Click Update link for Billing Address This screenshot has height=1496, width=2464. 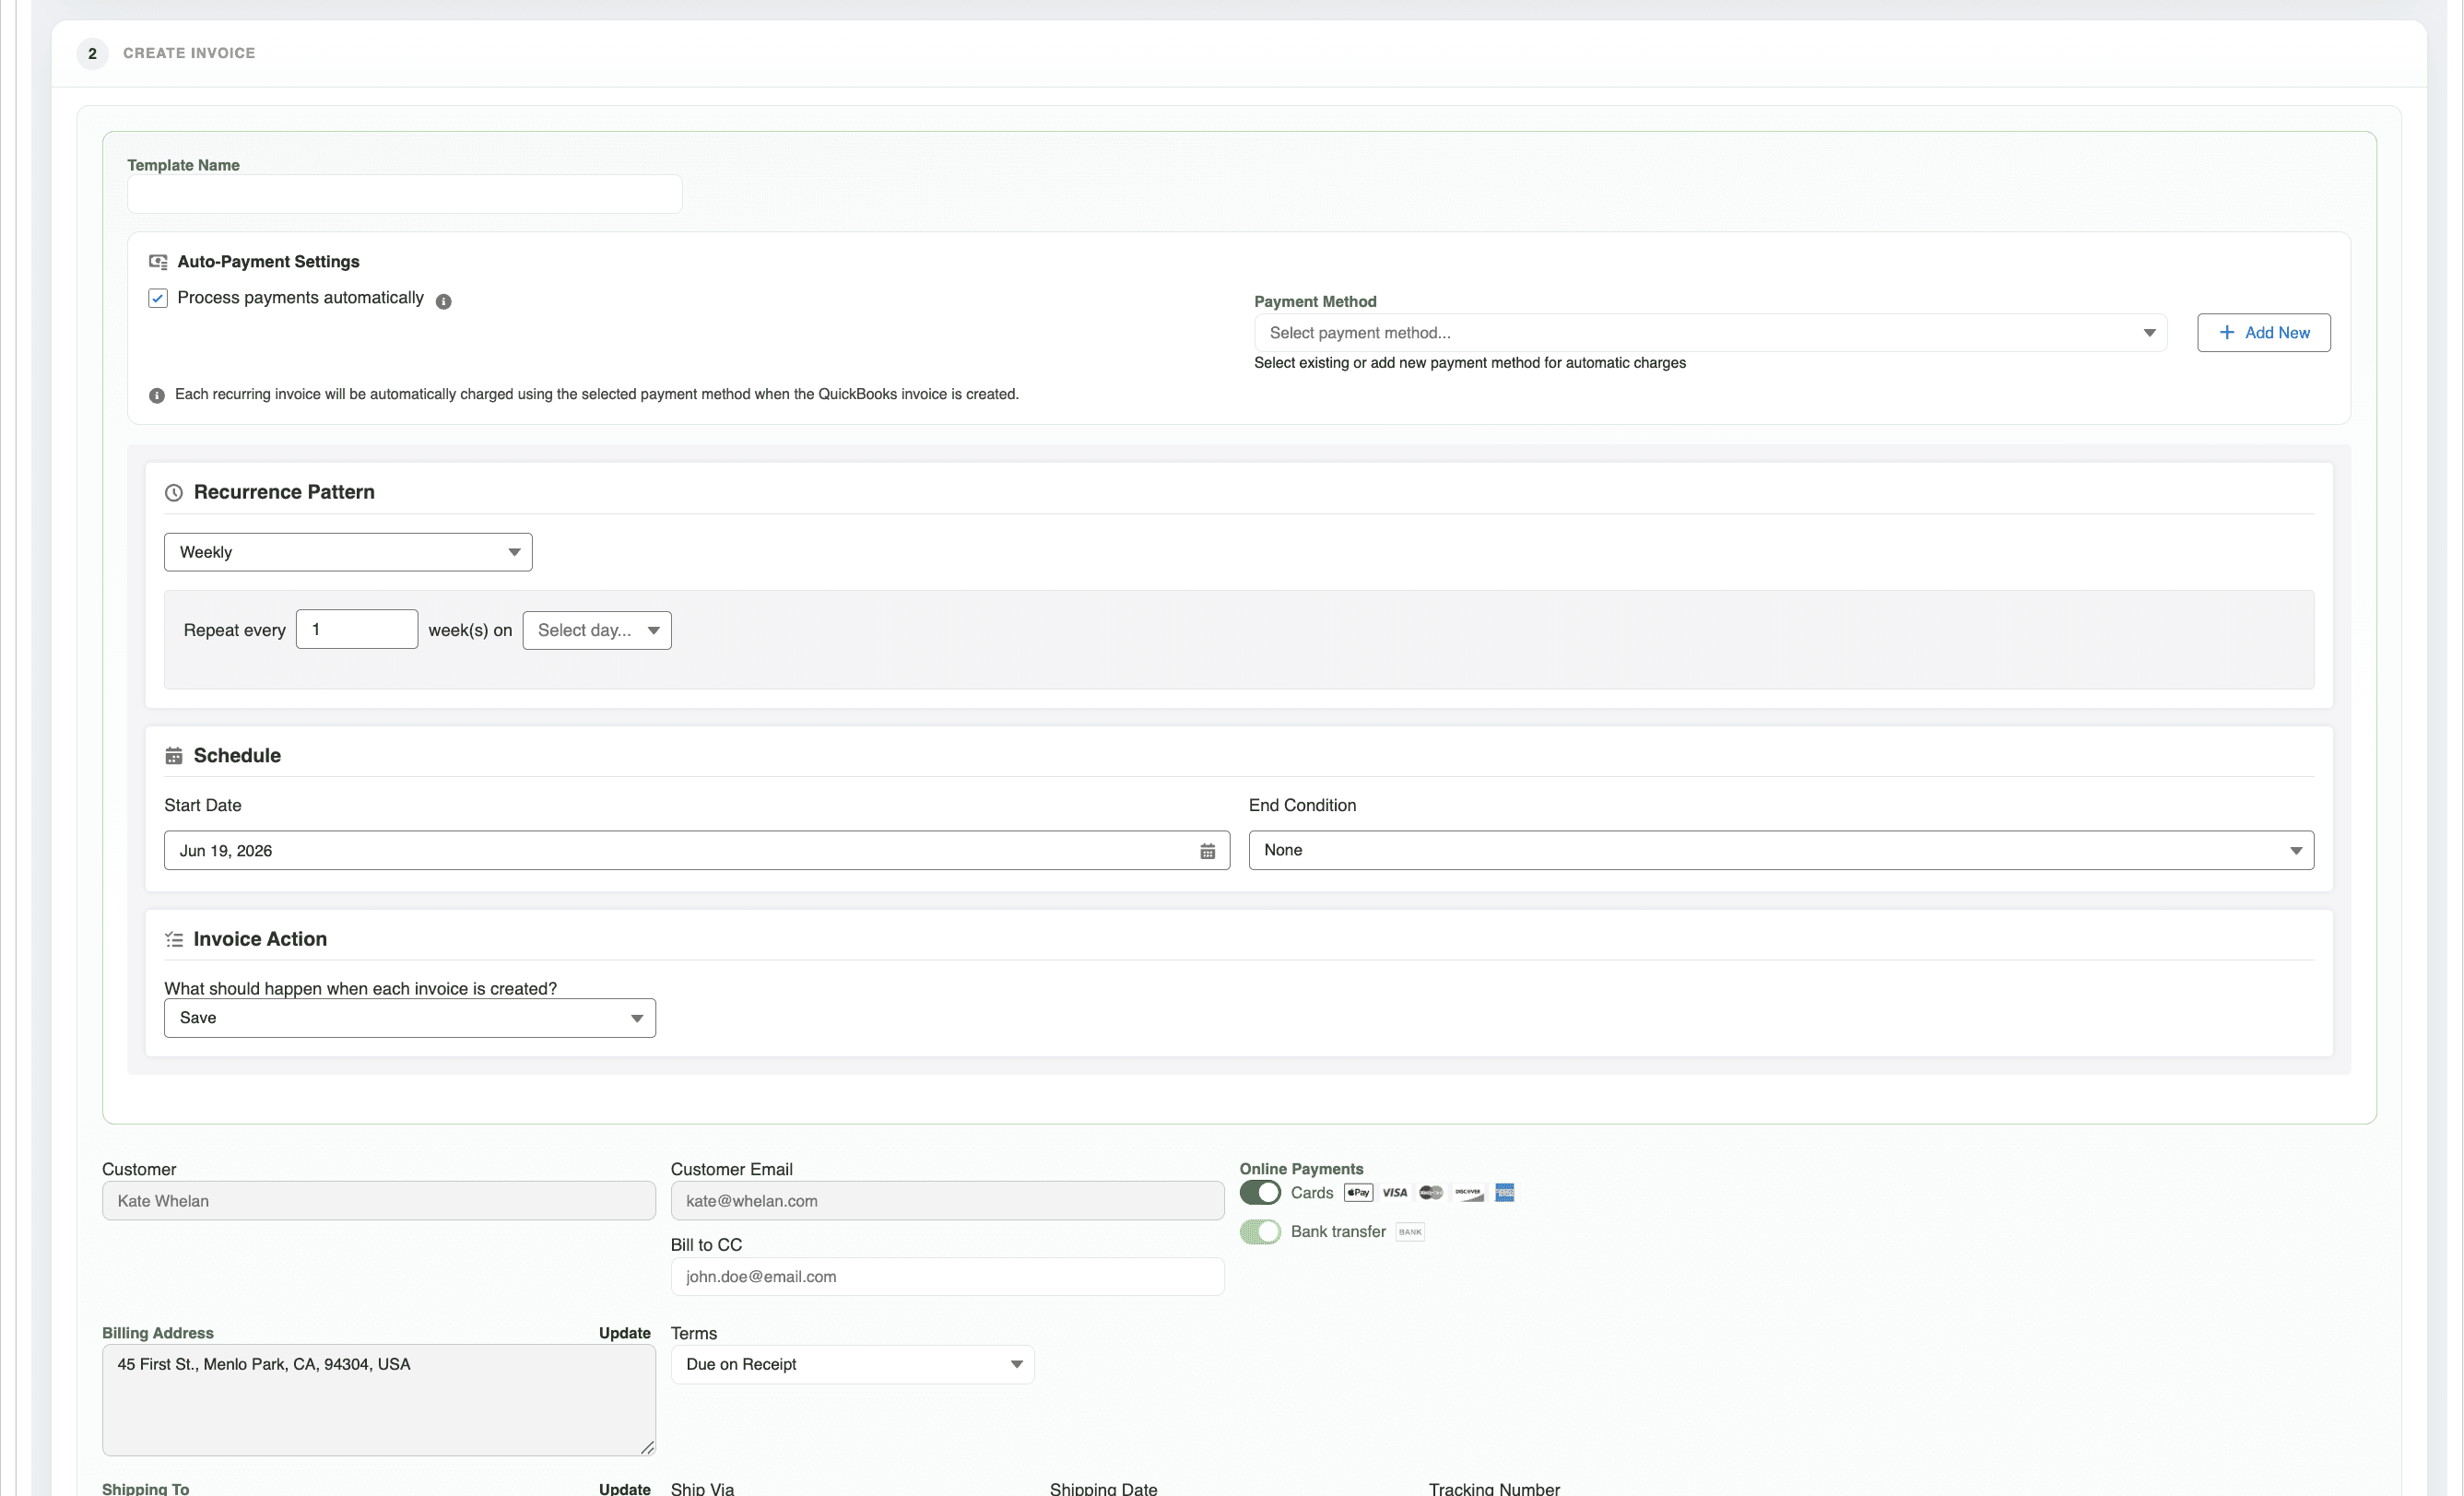click(x=625, y=1333)
